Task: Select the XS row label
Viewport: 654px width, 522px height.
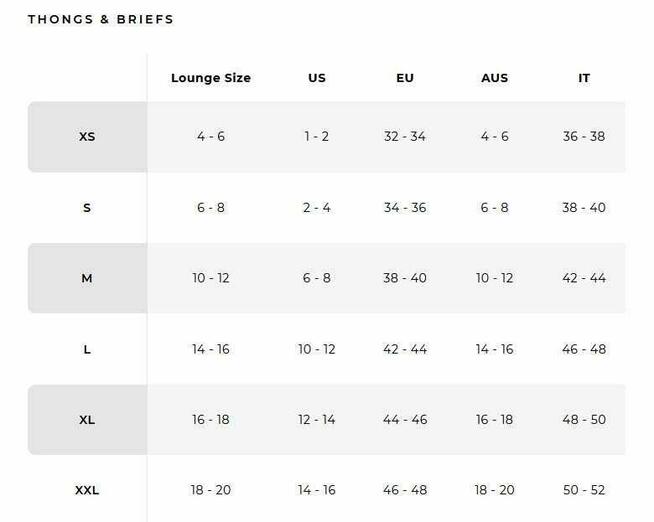Action: [x=87, y=136]
